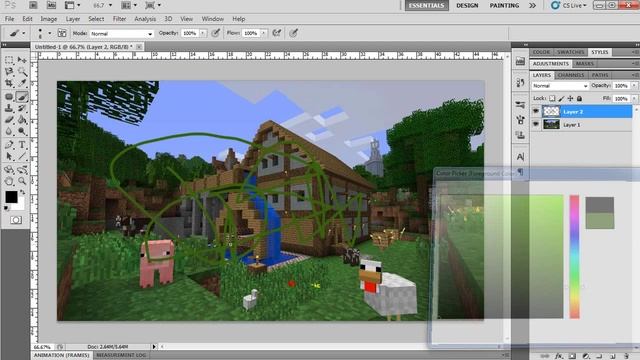Launch Bridge from application bar

(x=33, y=5)
